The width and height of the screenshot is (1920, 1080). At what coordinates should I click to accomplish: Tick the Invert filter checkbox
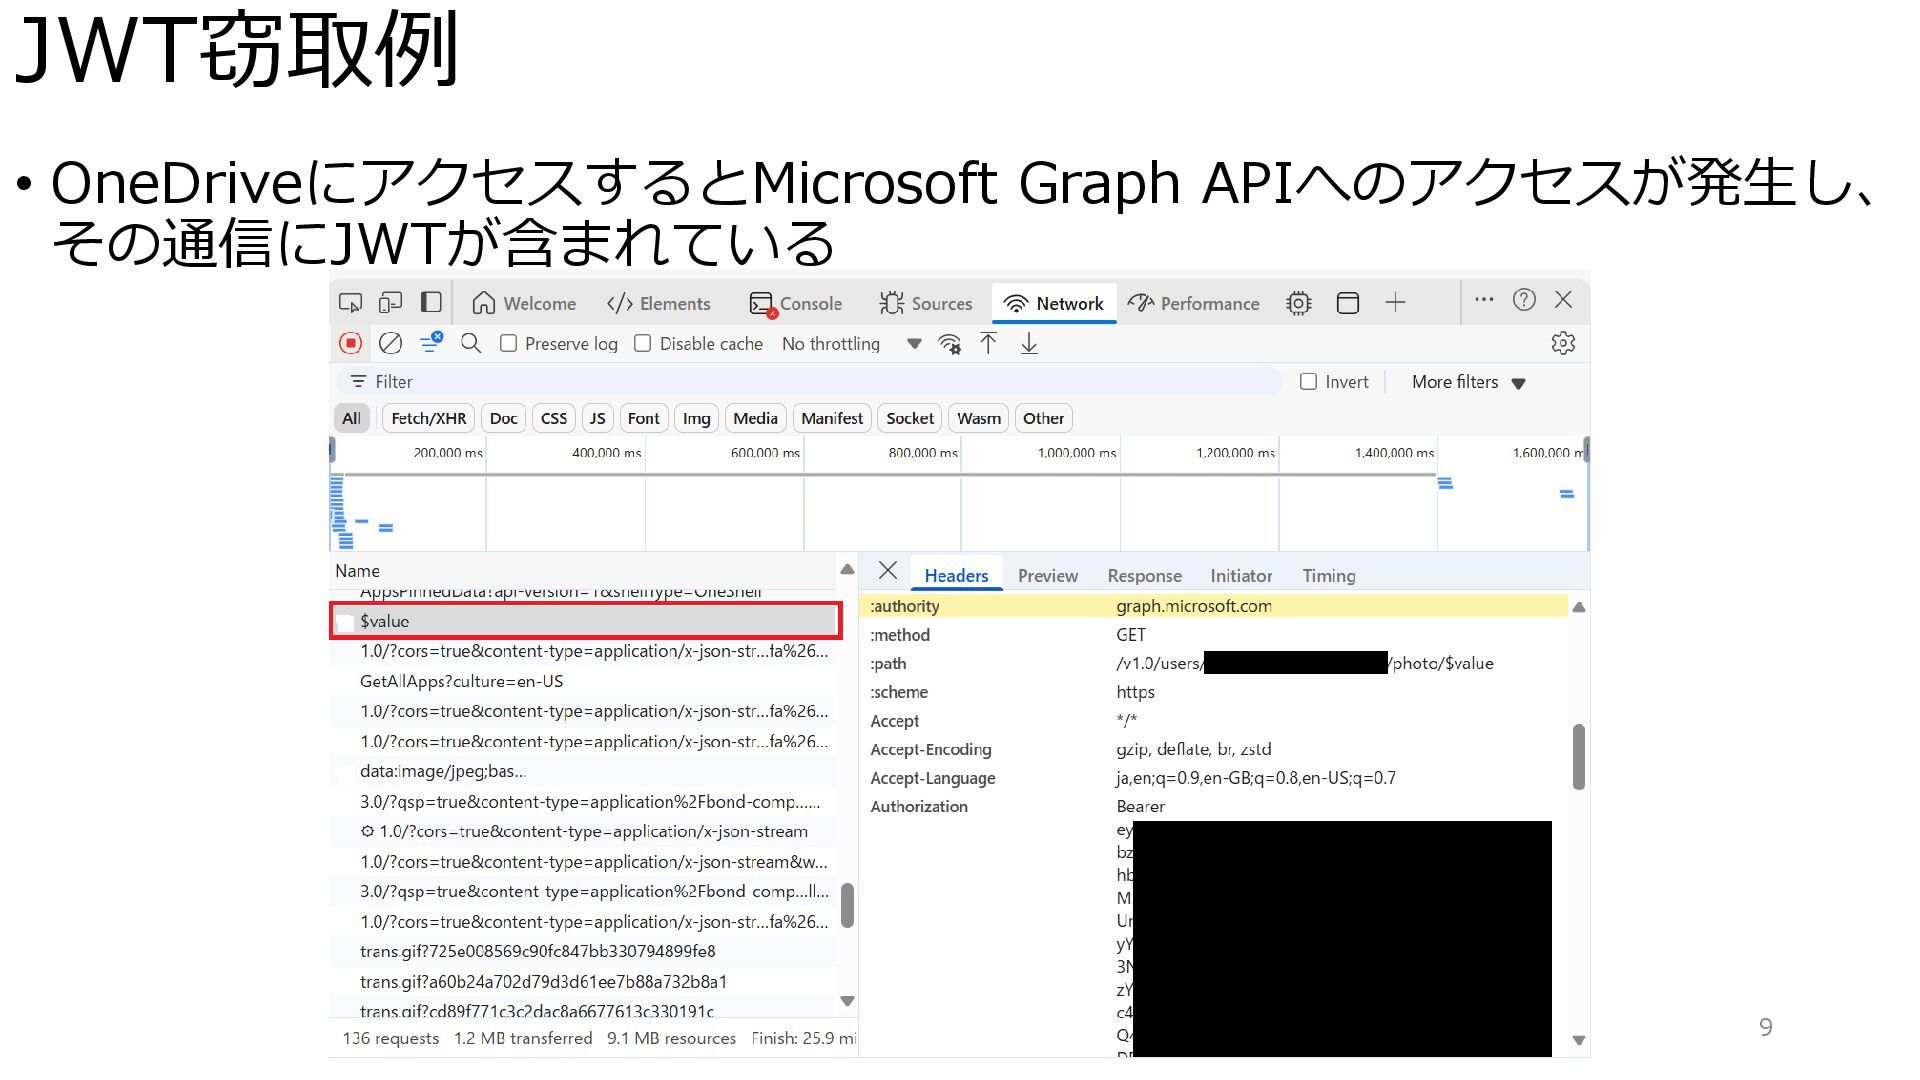click(1308, 382)
